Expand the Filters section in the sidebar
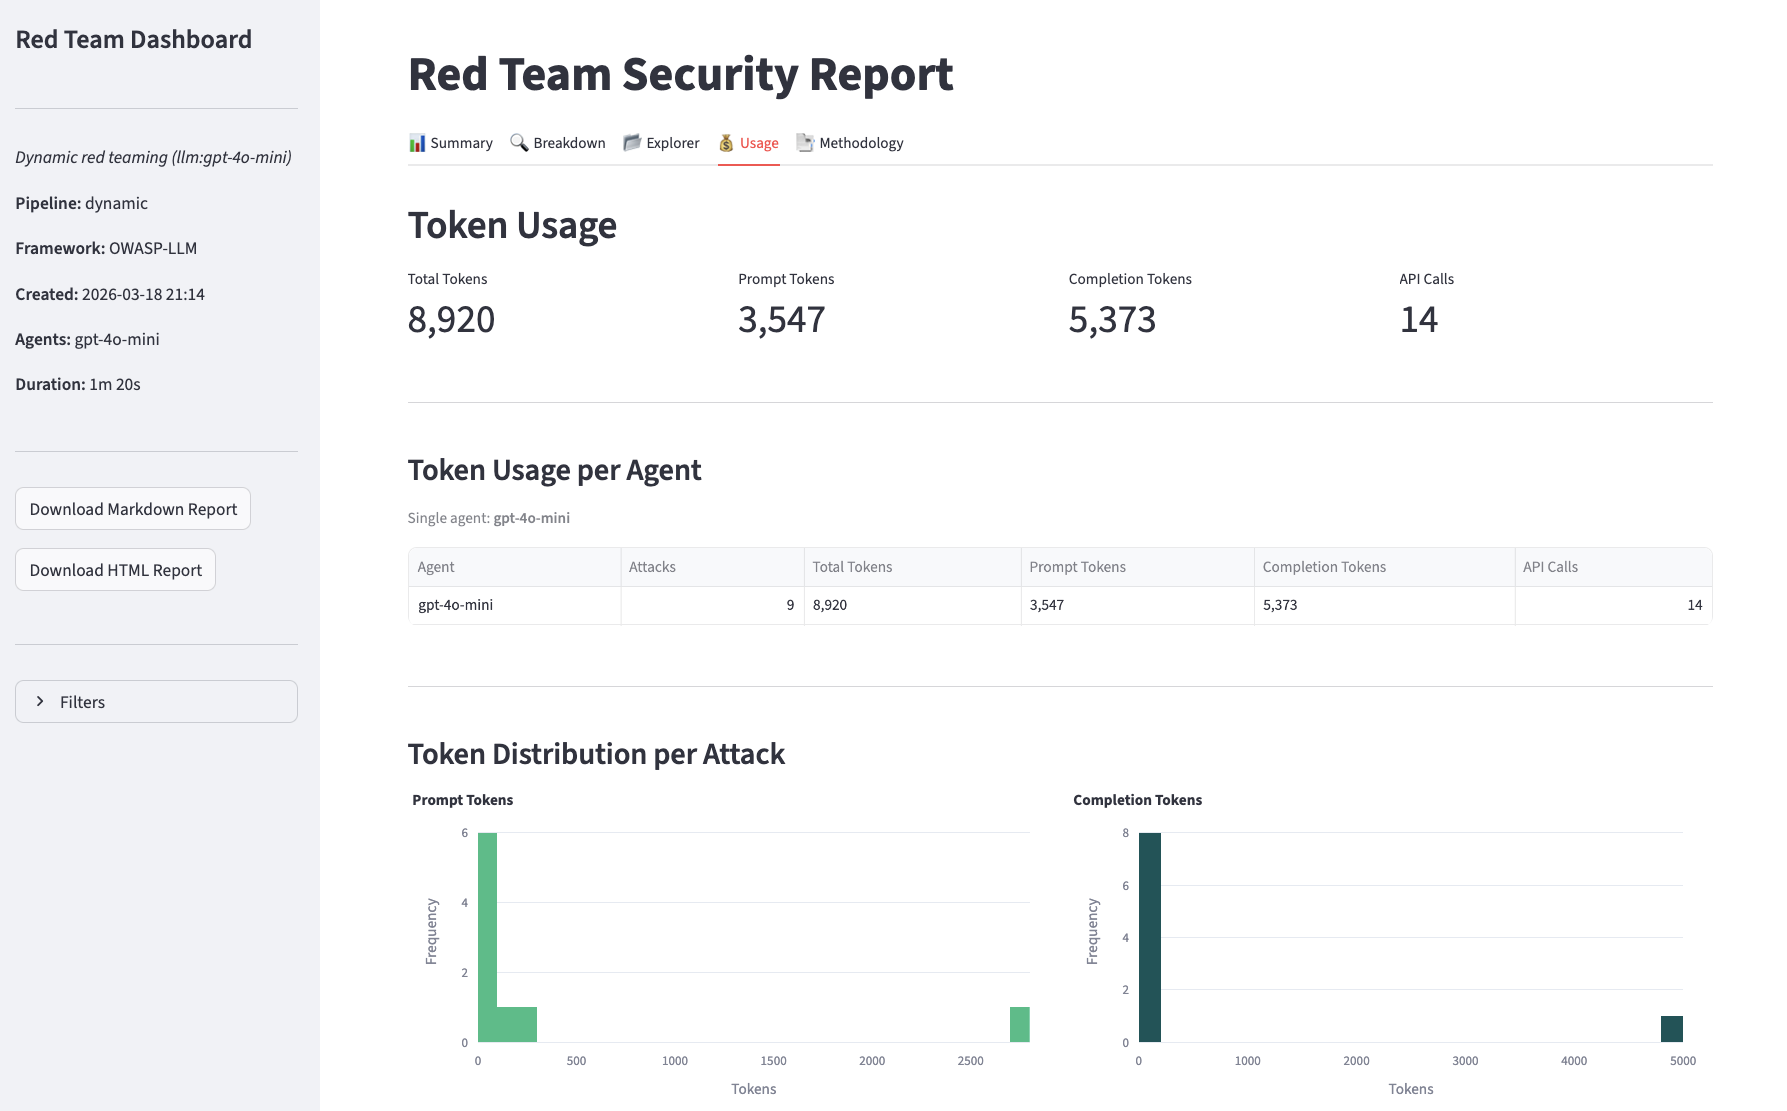Viewport: 1787px width, 1111px height. [x=156, y=701]
